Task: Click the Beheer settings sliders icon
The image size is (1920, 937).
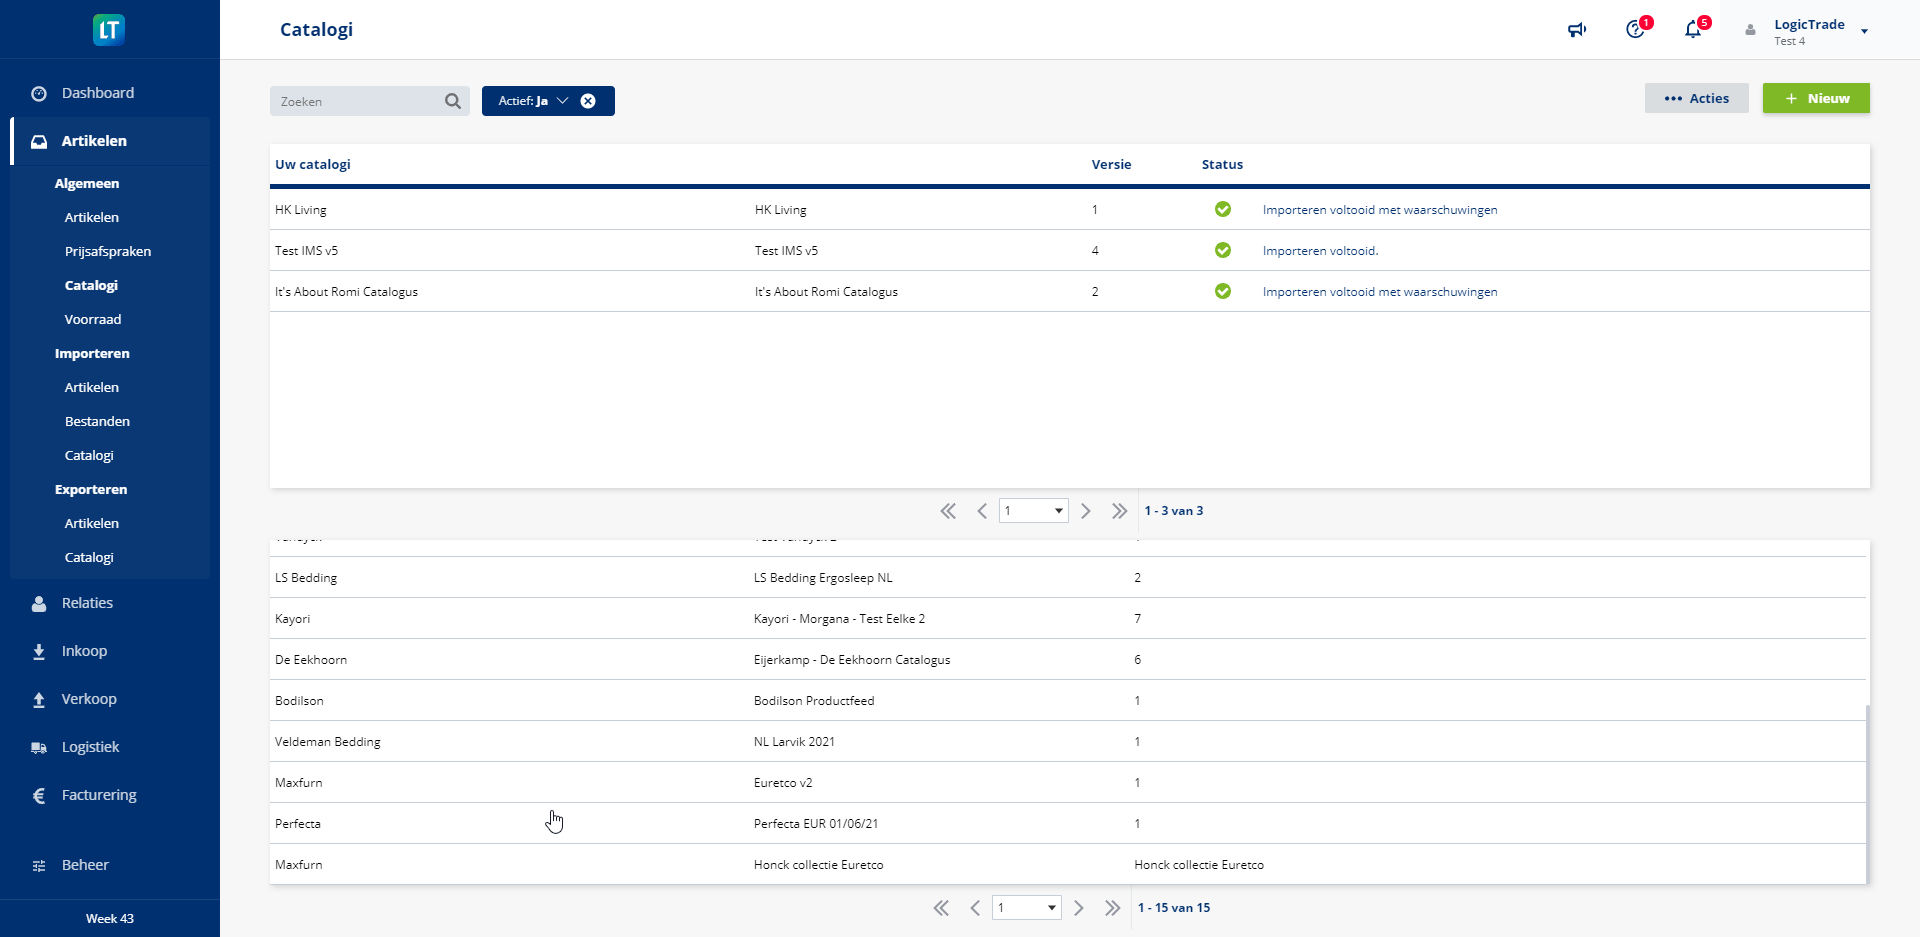Action: coord(39,865)
